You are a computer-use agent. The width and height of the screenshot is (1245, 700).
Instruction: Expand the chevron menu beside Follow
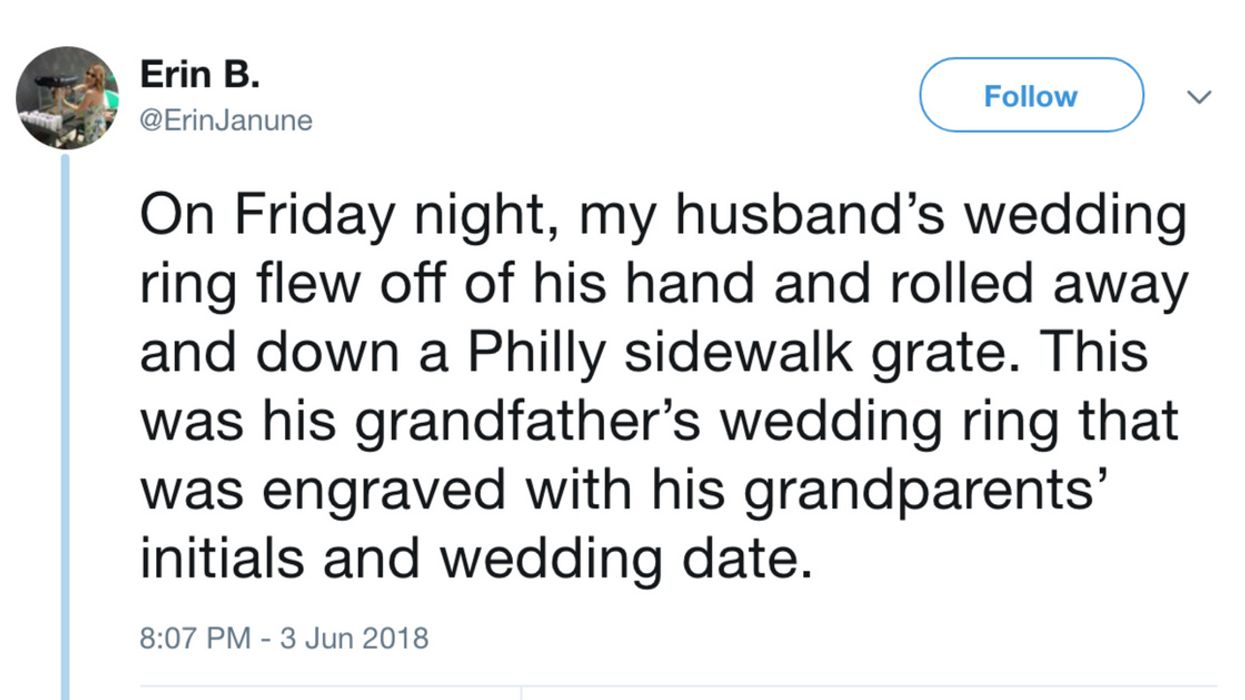[x=1197, y=97]
